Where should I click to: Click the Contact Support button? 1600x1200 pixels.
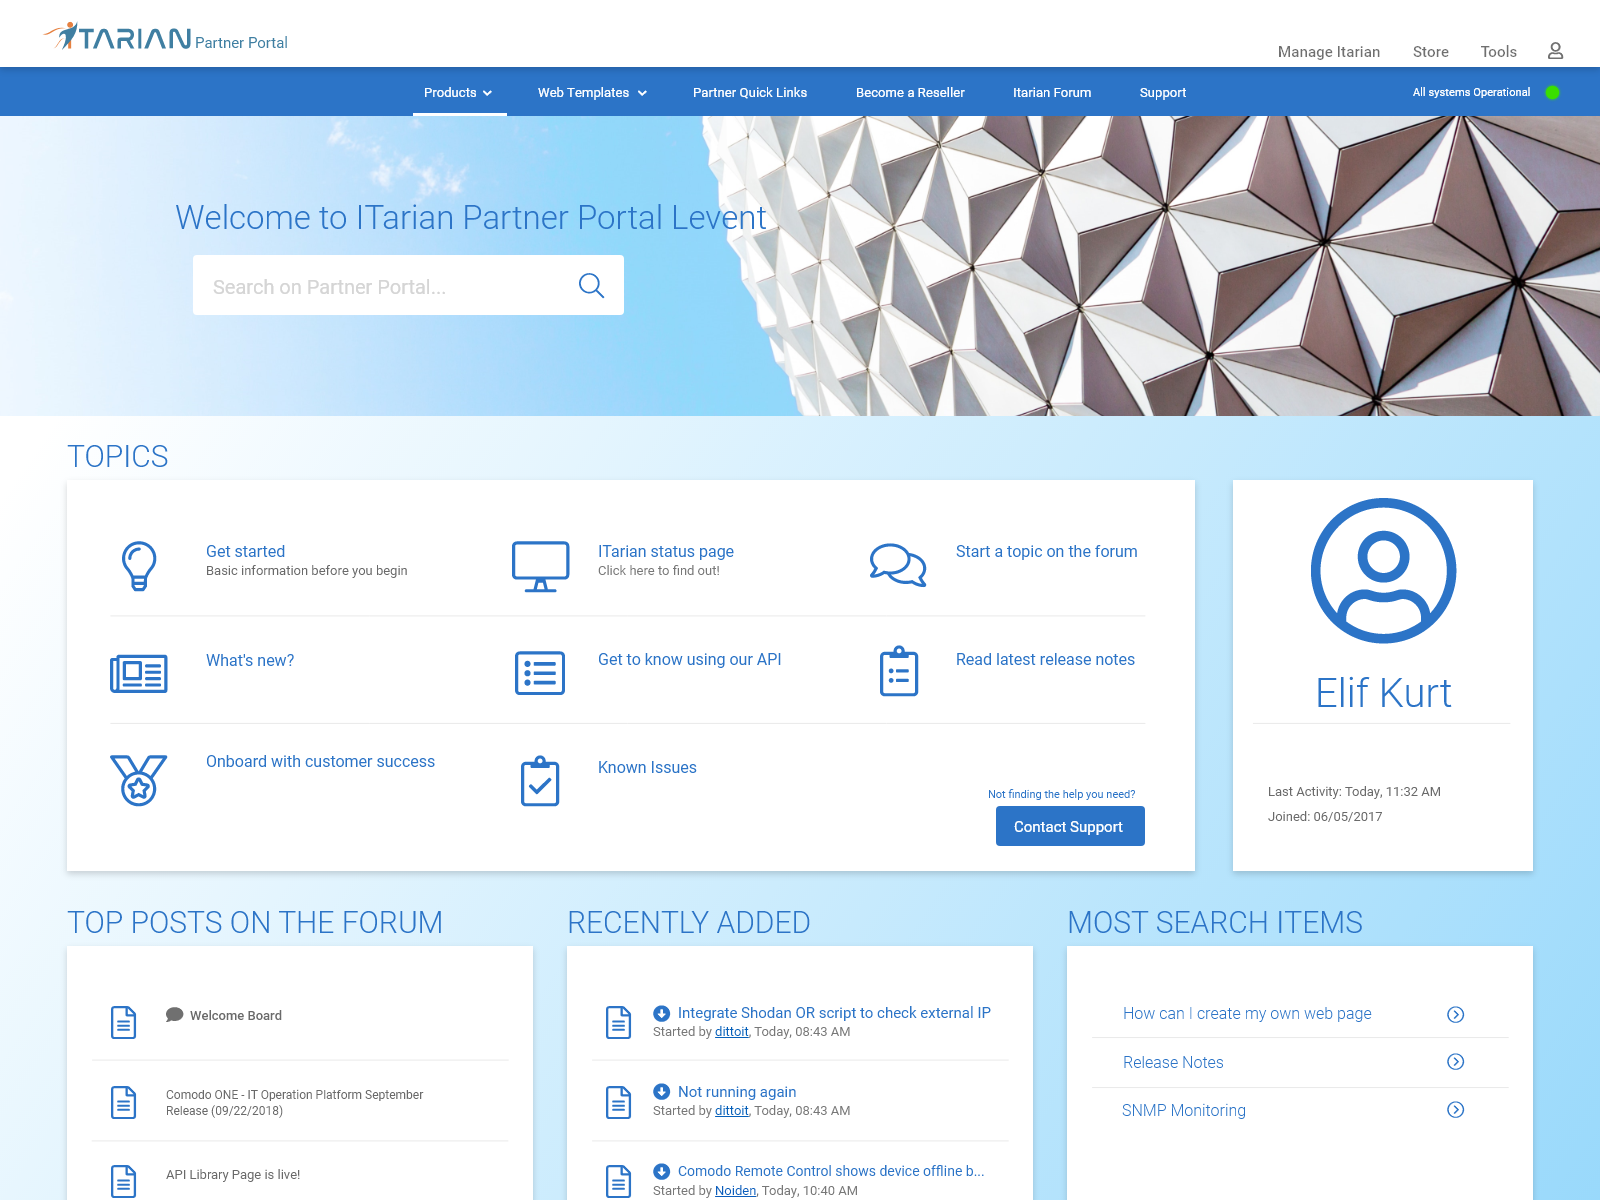(x=1070, y=826)
